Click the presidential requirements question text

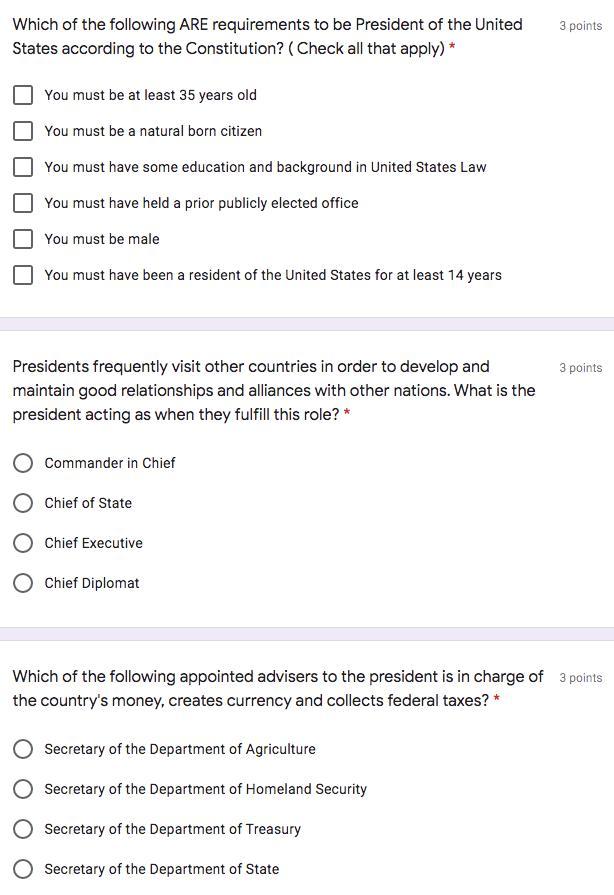point(268,37)
